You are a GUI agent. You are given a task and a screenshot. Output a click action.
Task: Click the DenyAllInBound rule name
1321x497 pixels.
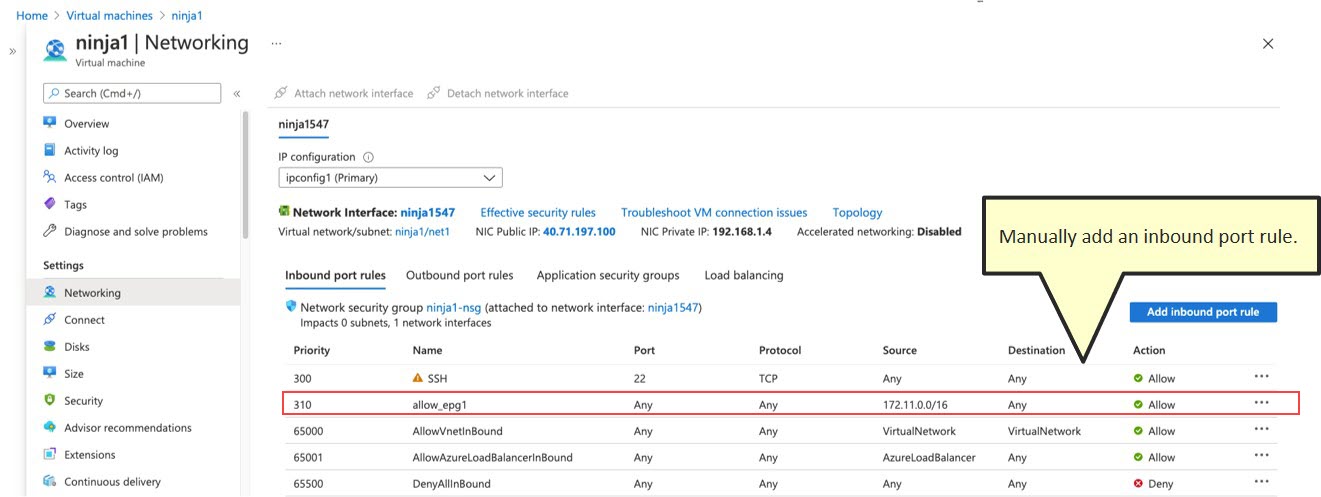[x=451, y=484]
